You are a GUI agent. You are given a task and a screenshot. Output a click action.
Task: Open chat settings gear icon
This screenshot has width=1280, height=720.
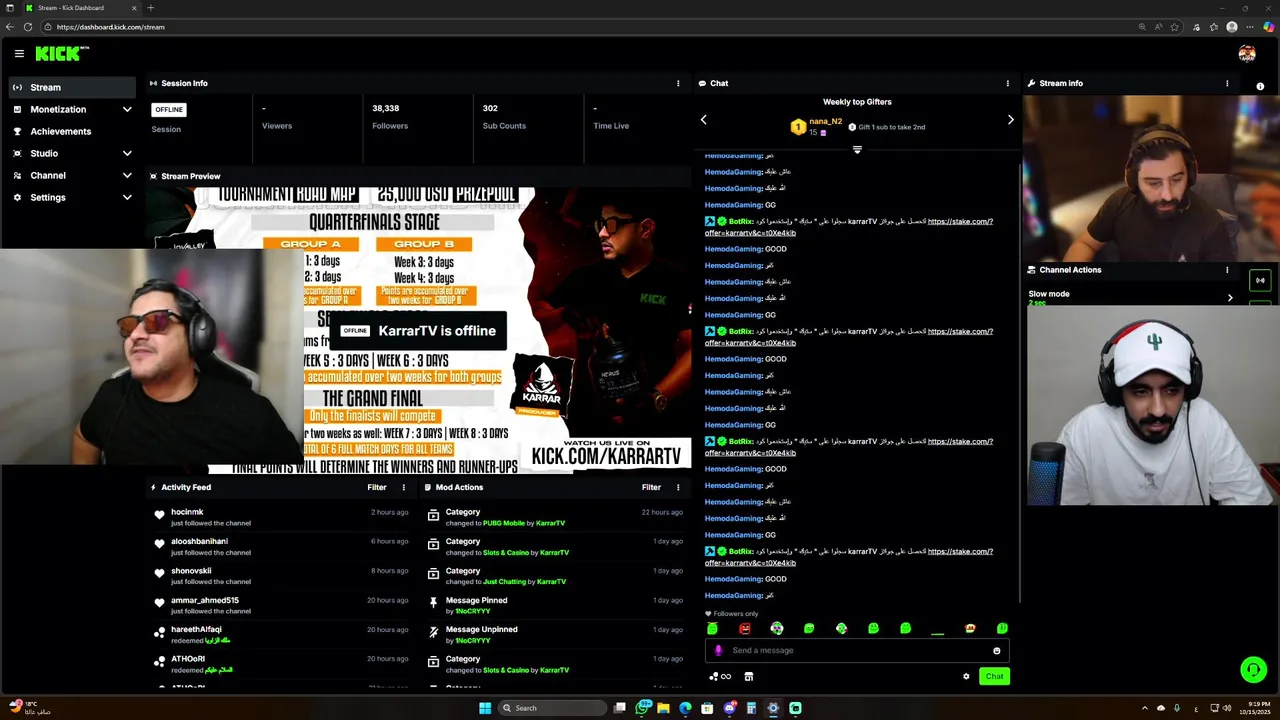click(x=966, y=677)
